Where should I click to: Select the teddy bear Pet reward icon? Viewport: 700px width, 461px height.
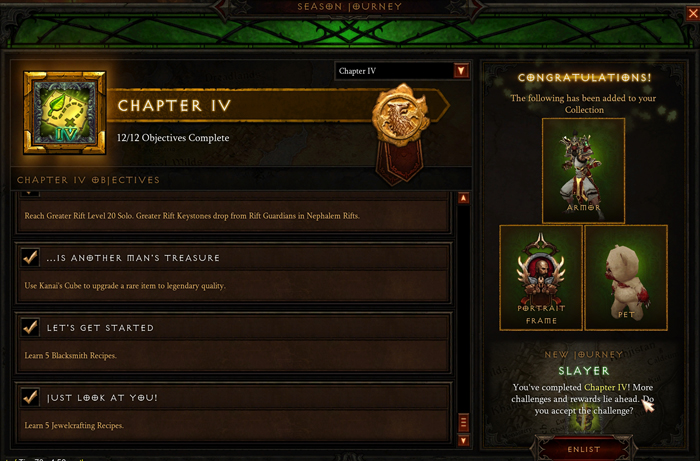pyautogui.click(x=626, y=278)
